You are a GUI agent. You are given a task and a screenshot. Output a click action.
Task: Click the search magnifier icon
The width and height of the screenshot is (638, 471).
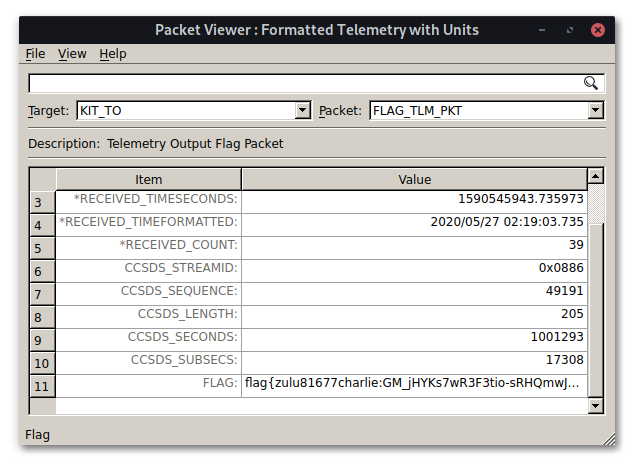[591, 83]
